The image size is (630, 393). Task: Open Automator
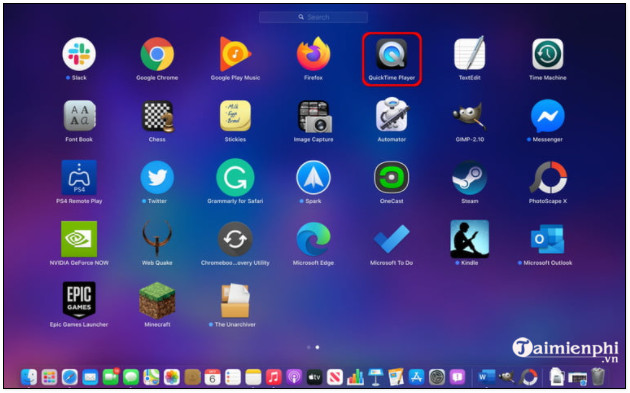[391, 115]
